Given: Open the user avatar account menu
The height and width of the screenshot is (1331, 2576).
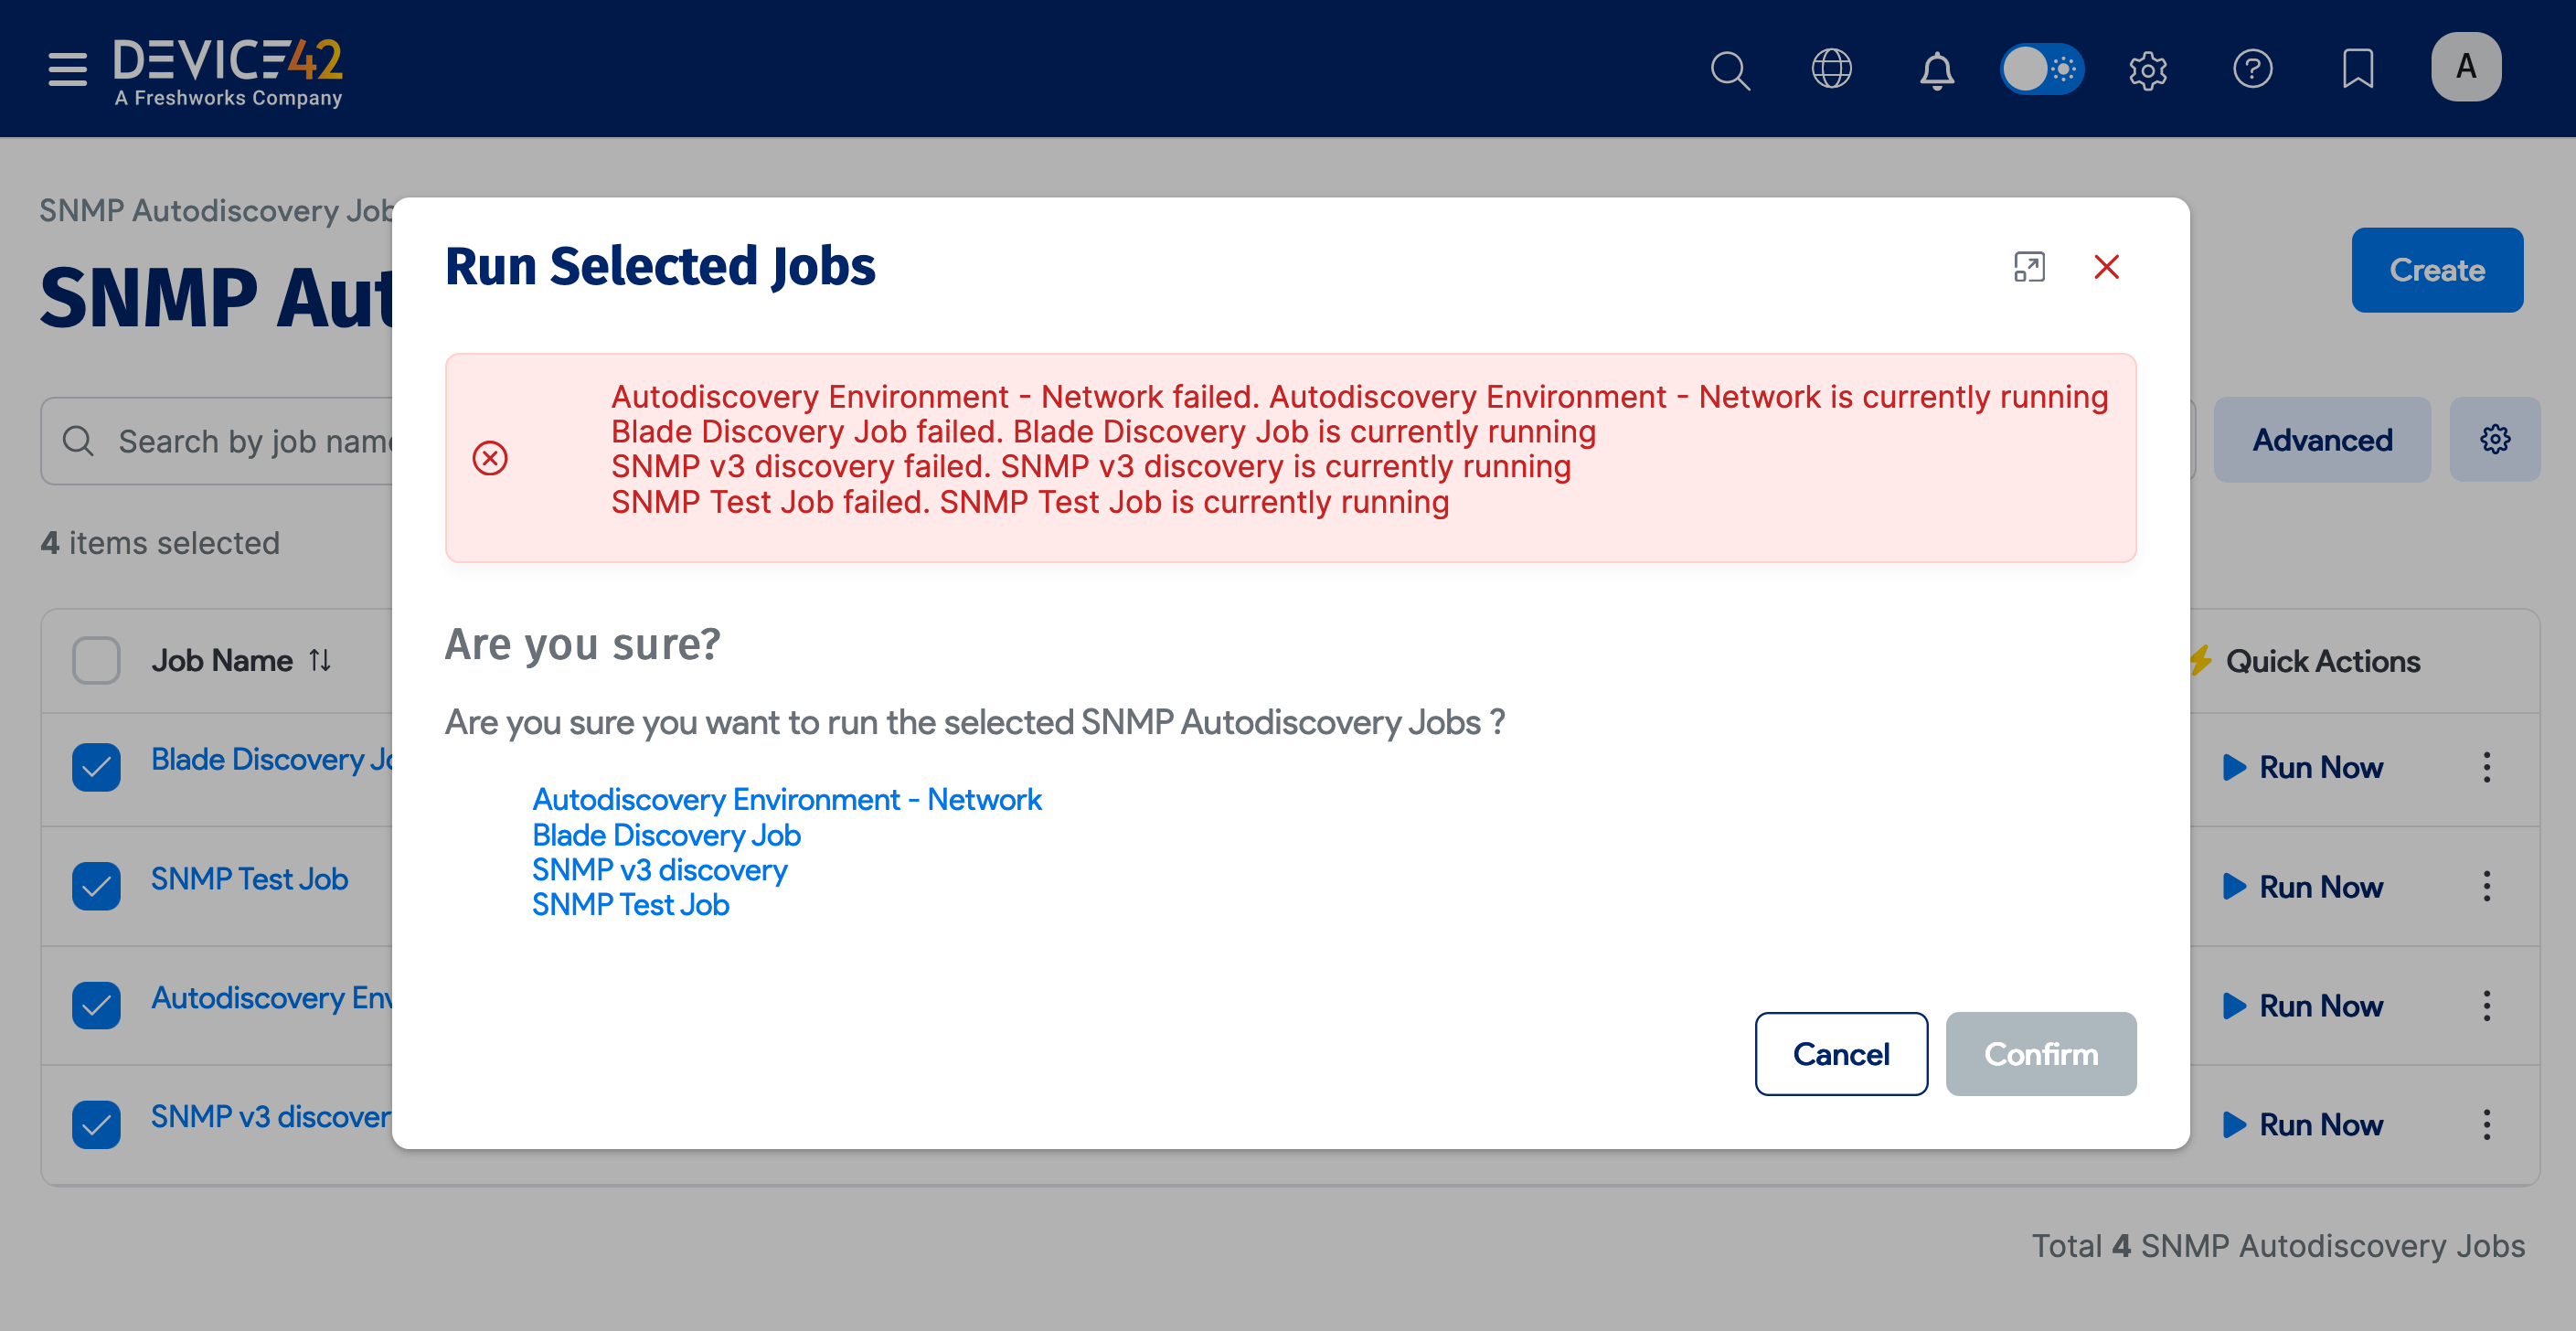Looking at the screenshot, I should coord(2465,67).
